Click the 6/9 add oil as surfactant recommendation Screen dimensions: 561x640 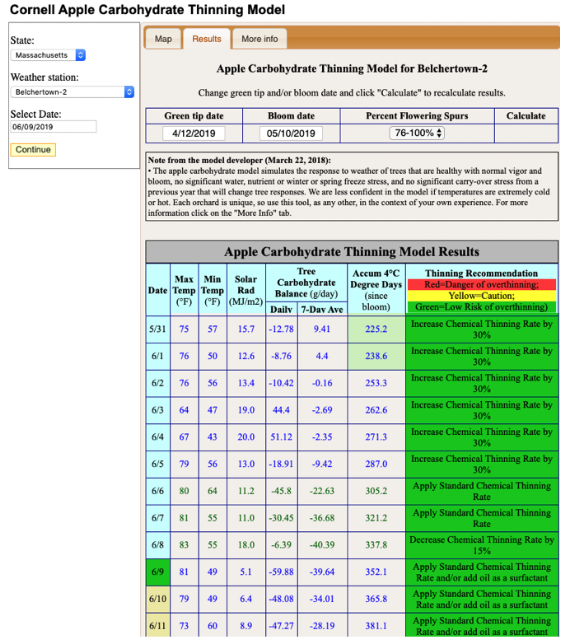click(x=482, y=572)
